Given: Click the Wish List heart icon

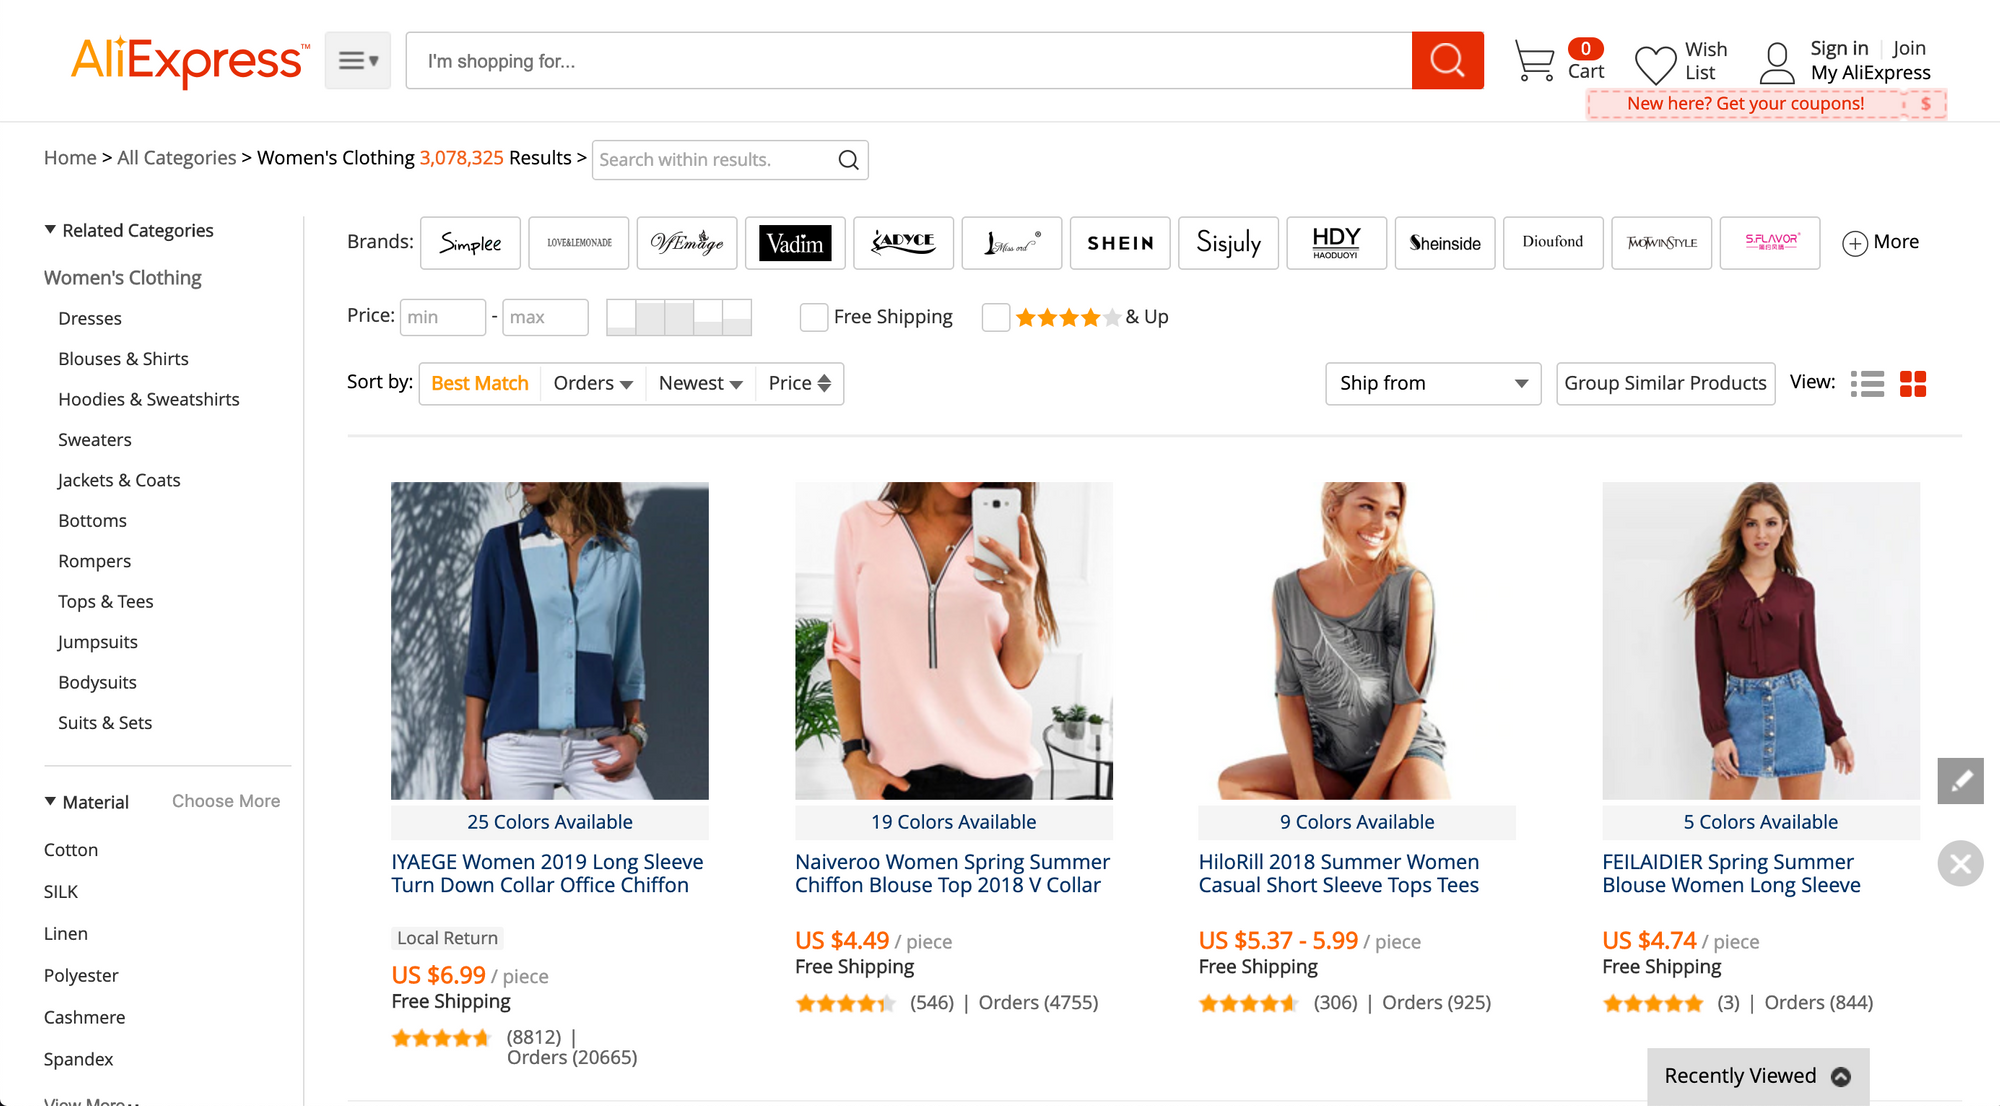Looking at the screenshot, I should (x=1655, y=64).
